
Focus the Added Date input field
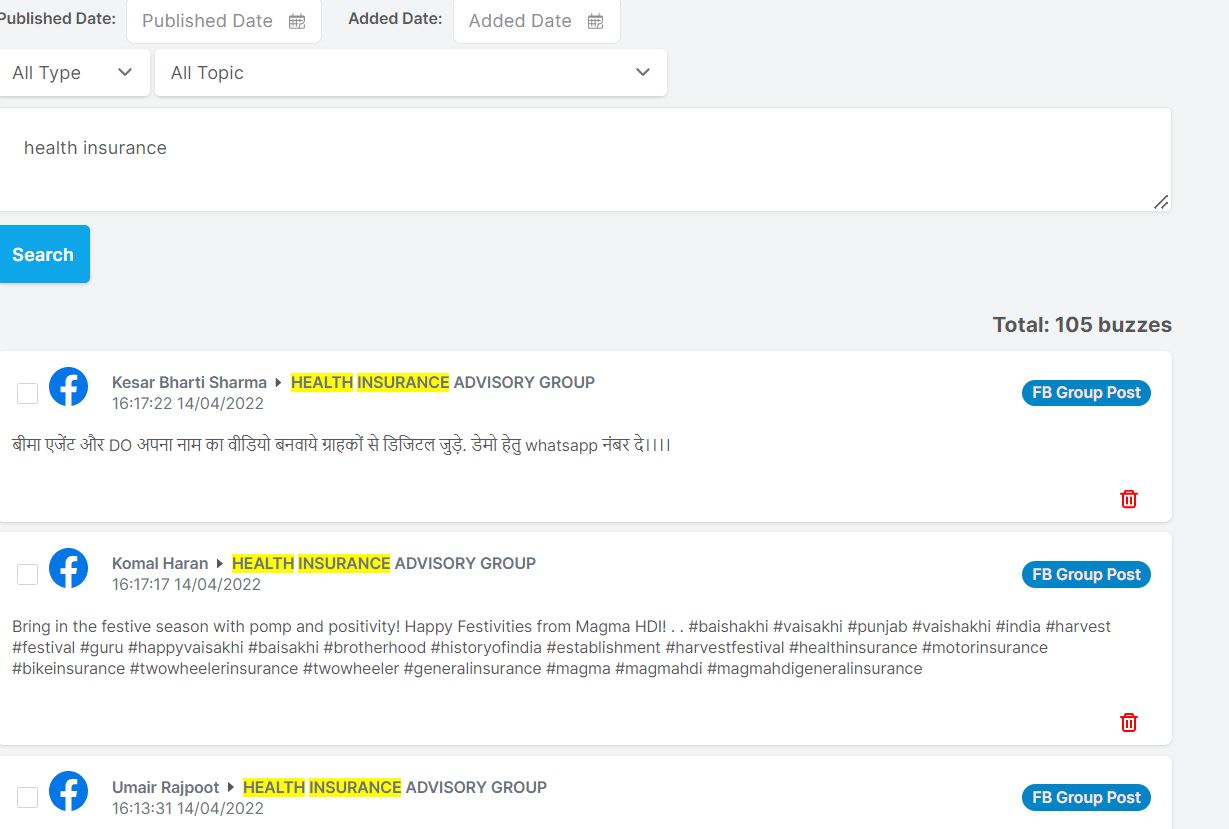(x=537, y=21)
